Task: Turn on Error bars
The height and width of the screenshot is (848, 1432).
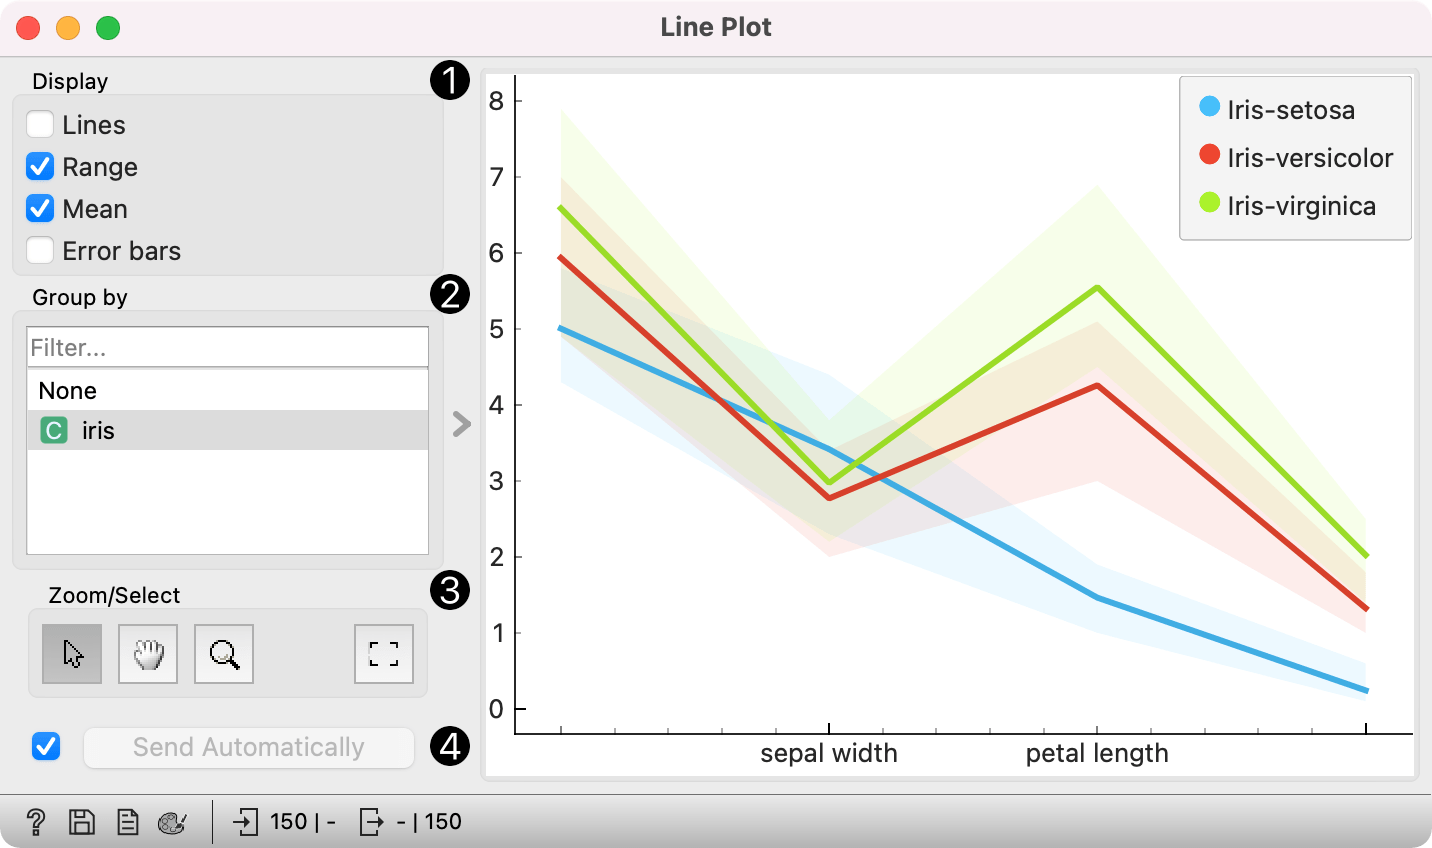Action: [40, 251]
